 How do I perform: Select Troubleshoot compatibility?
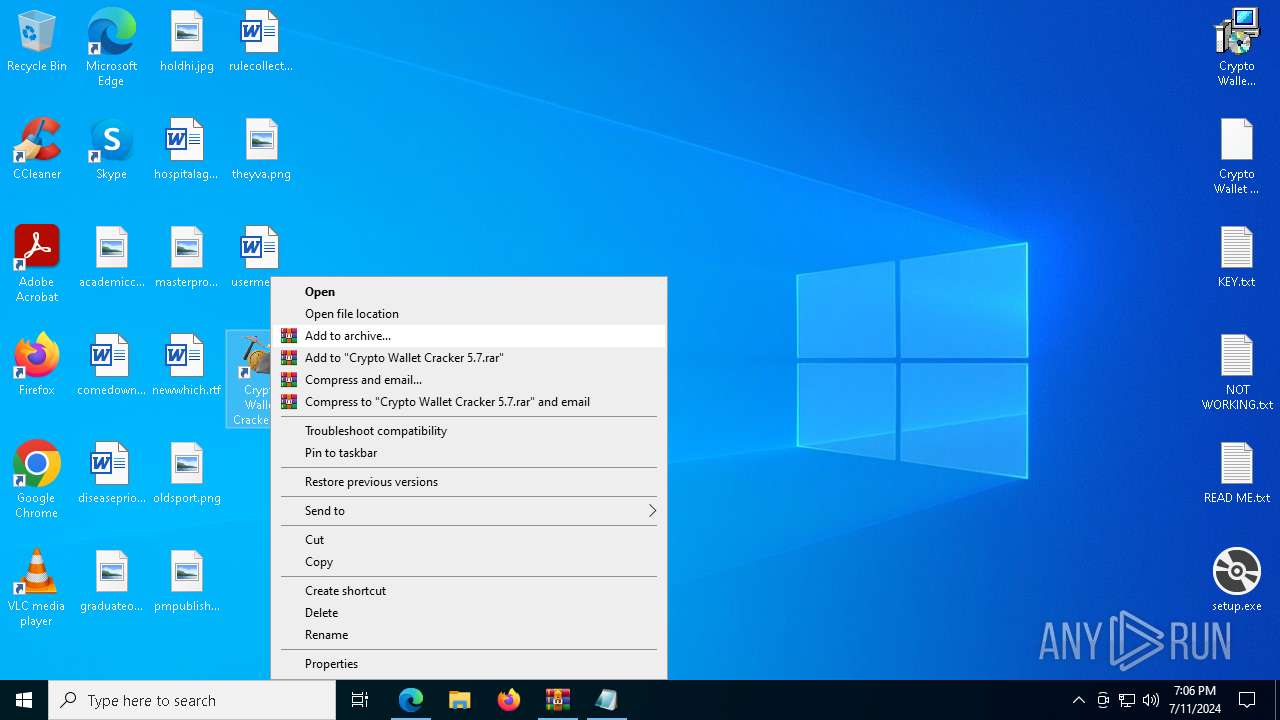pyautogui.click(x=468, y=431)
